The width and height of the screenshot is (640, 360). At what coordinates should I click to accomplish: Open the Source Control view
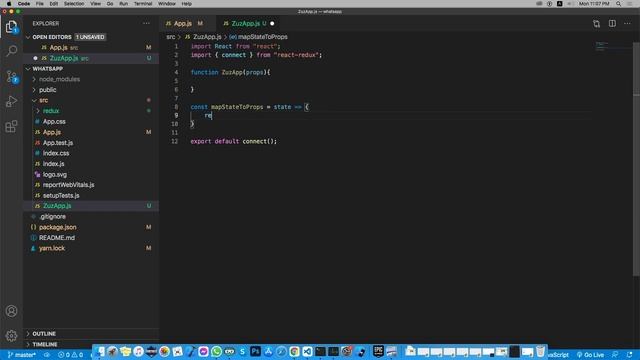pyautogui.click(x=11, y=76)
